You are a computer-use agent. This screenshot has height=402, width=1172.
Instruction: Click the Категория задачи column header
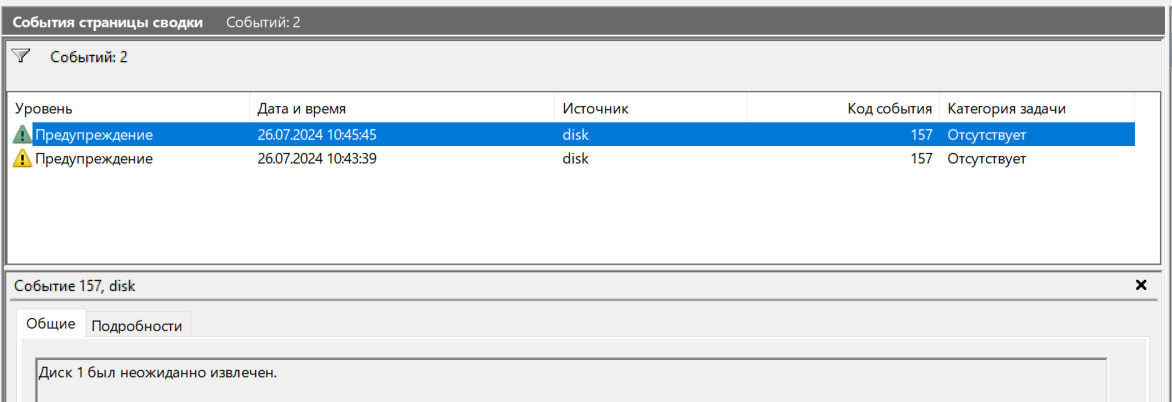(1013, 108)
